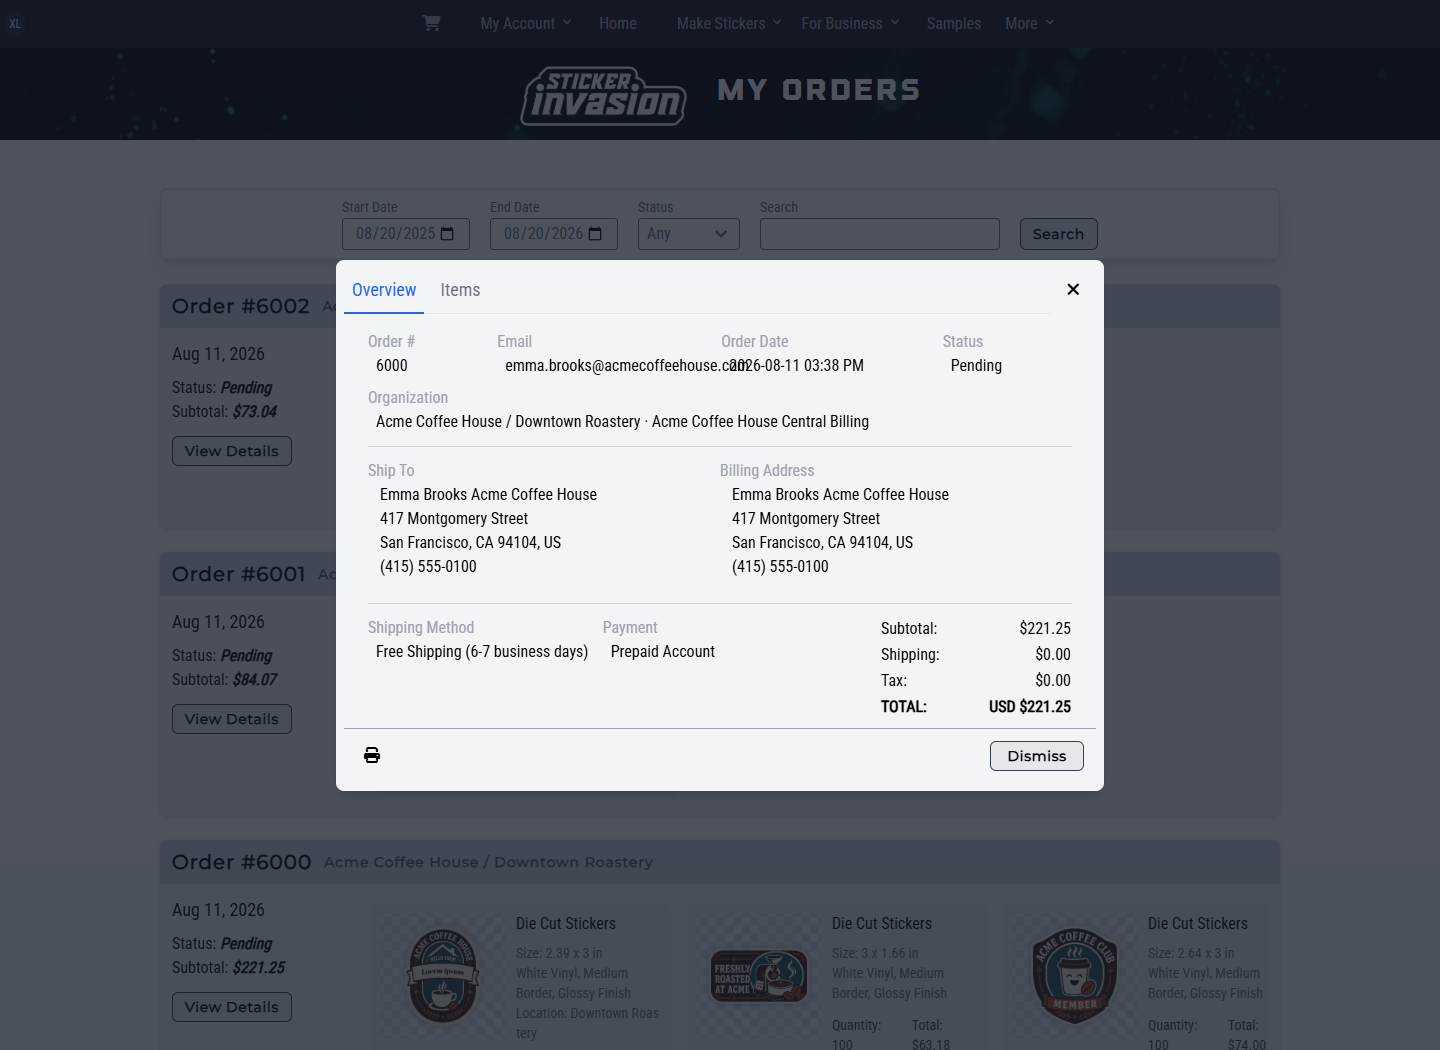Switch to the Items tab
Image resolution: width=1440 pixels, height=1050 pixels.
[460, 290]
